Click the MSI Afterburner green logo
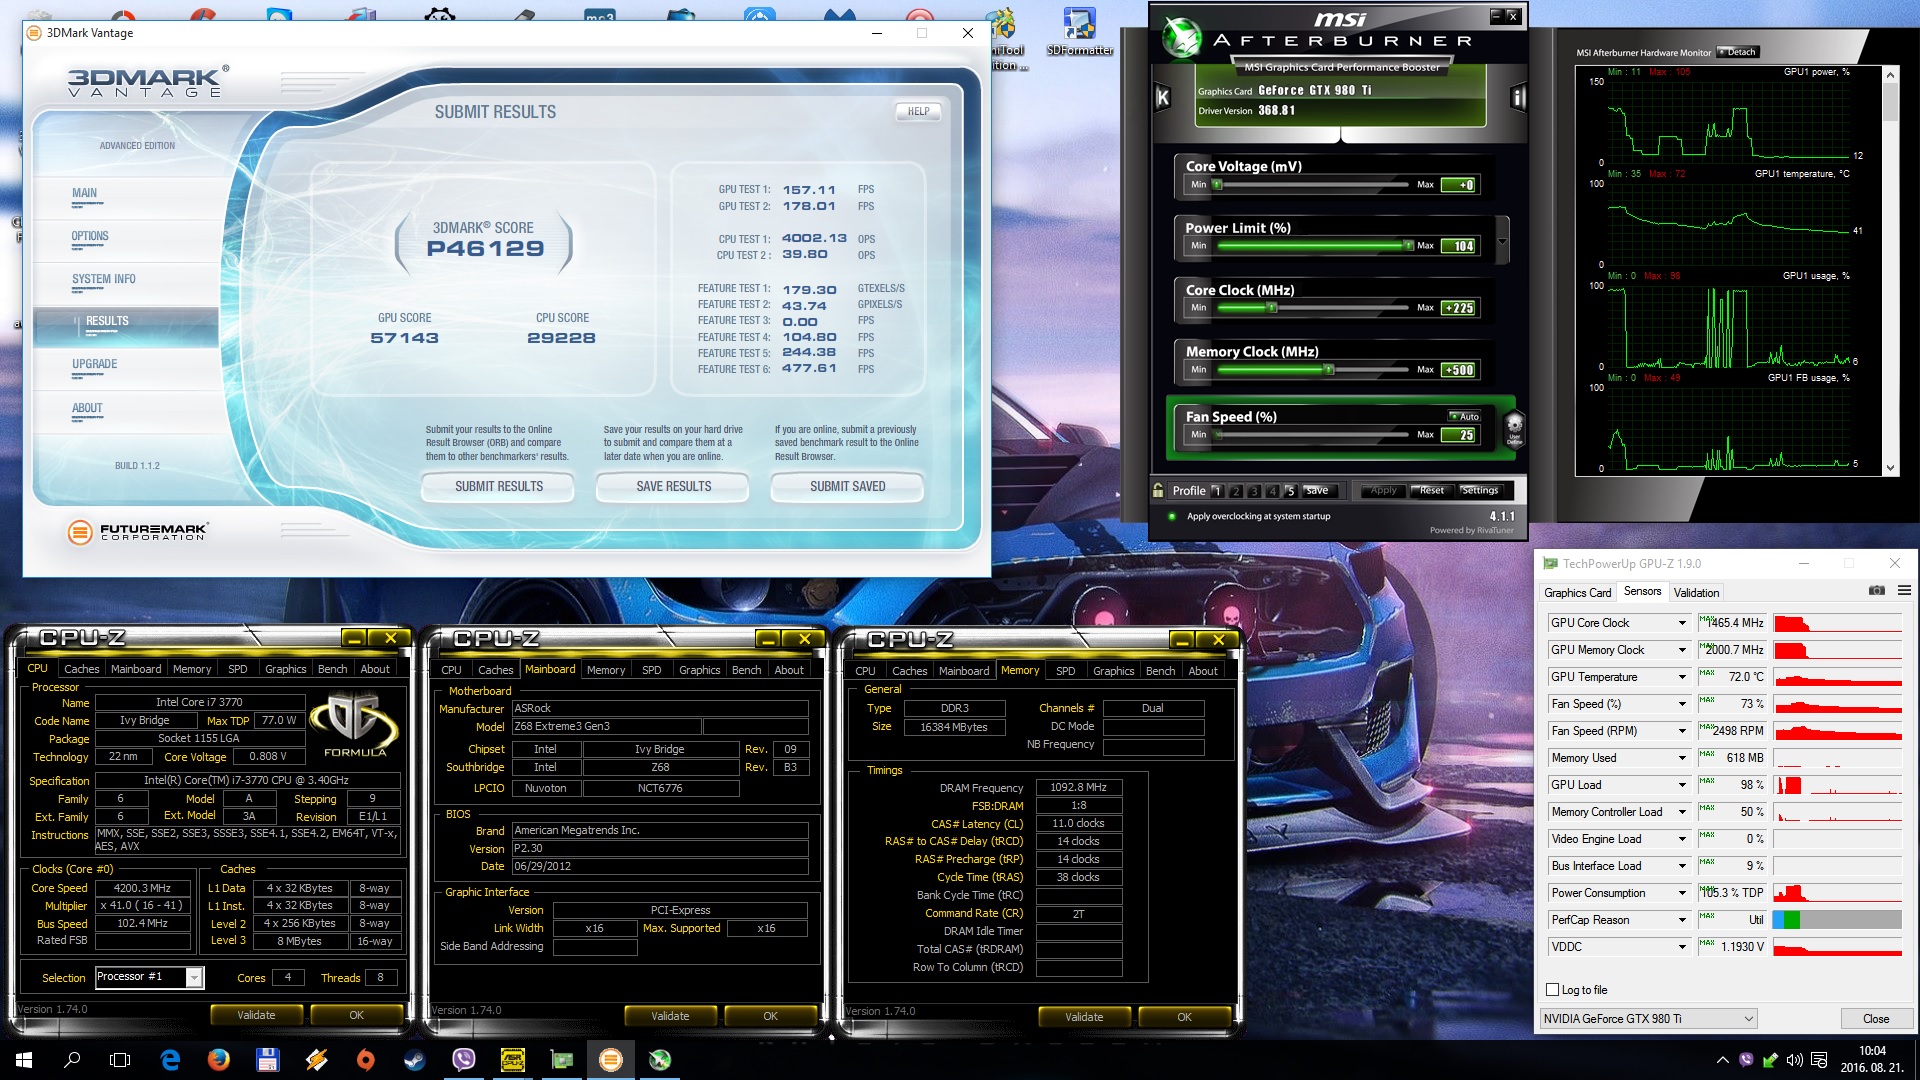This screenshot has height=1080, width=1920. point(1182,37)
